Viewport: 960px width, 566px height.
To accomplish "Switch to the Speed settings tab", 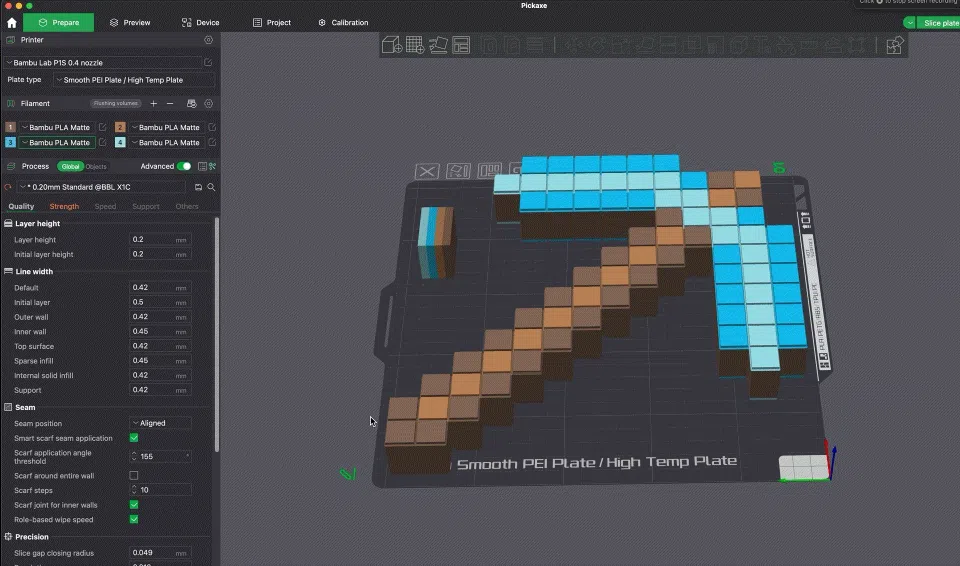I will coord(105,206).
